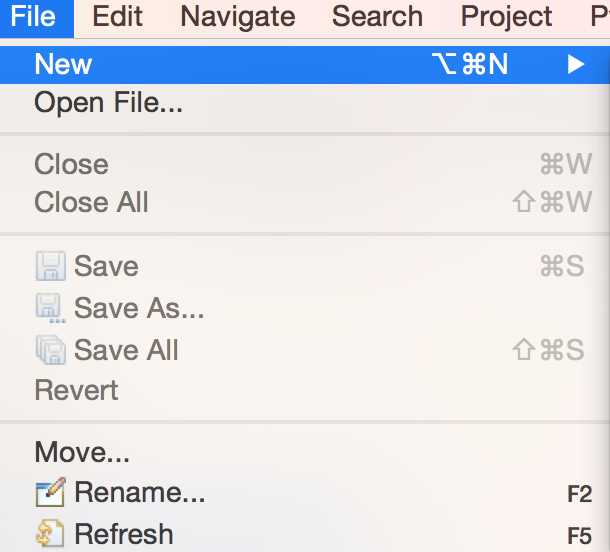Viewport: 610px width, 552px height.
Task: Choose Rename... menu entry text
Action: (x=139, y=492)
